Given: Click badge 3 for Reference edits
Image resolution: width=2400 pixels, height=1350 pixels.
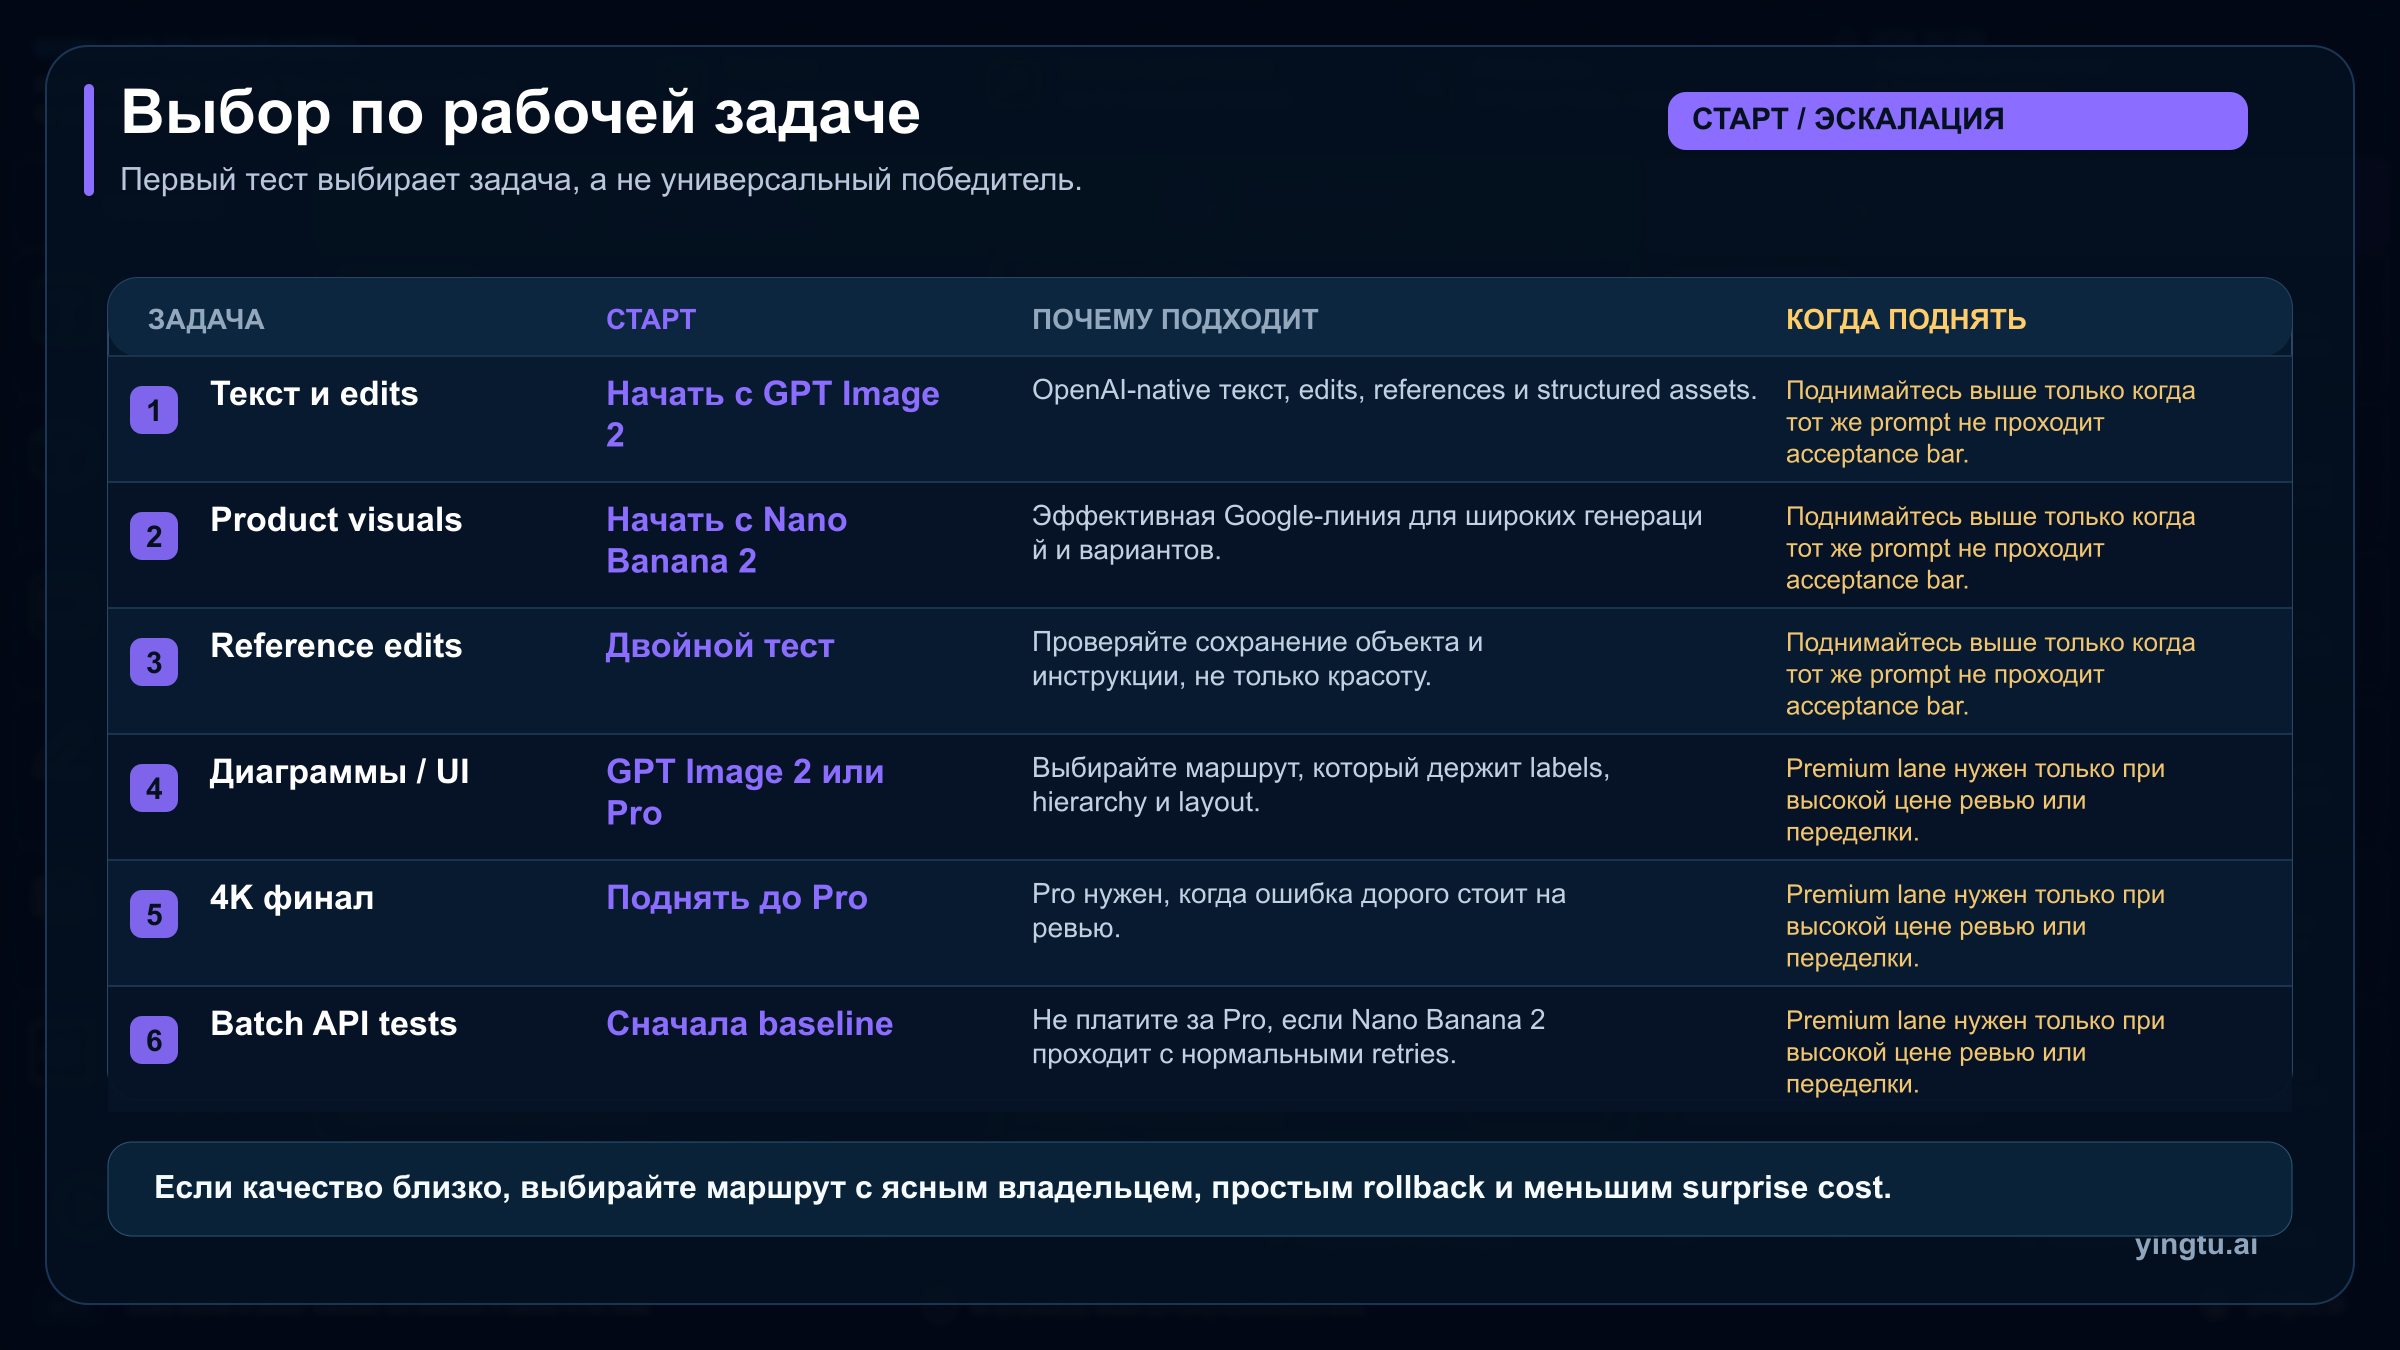Looking at the screenshot, I should click(155, 660).
